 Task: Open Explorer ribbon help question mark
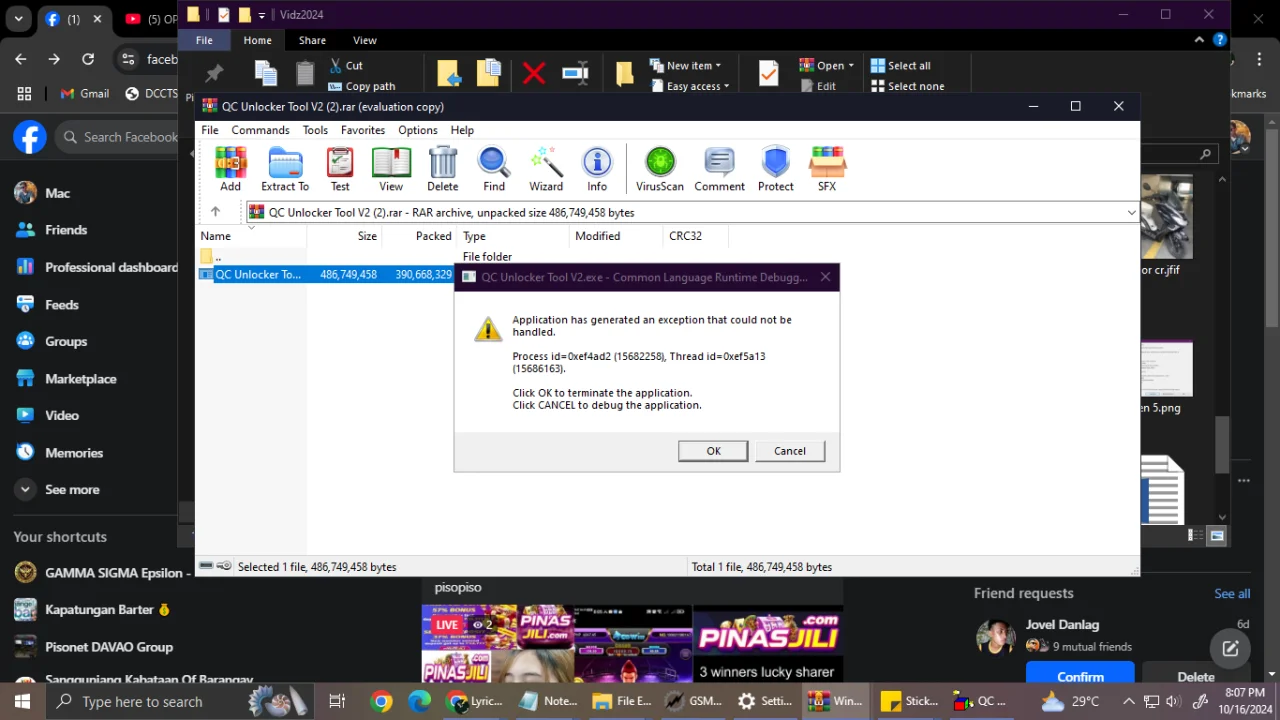coord(1219,40)
